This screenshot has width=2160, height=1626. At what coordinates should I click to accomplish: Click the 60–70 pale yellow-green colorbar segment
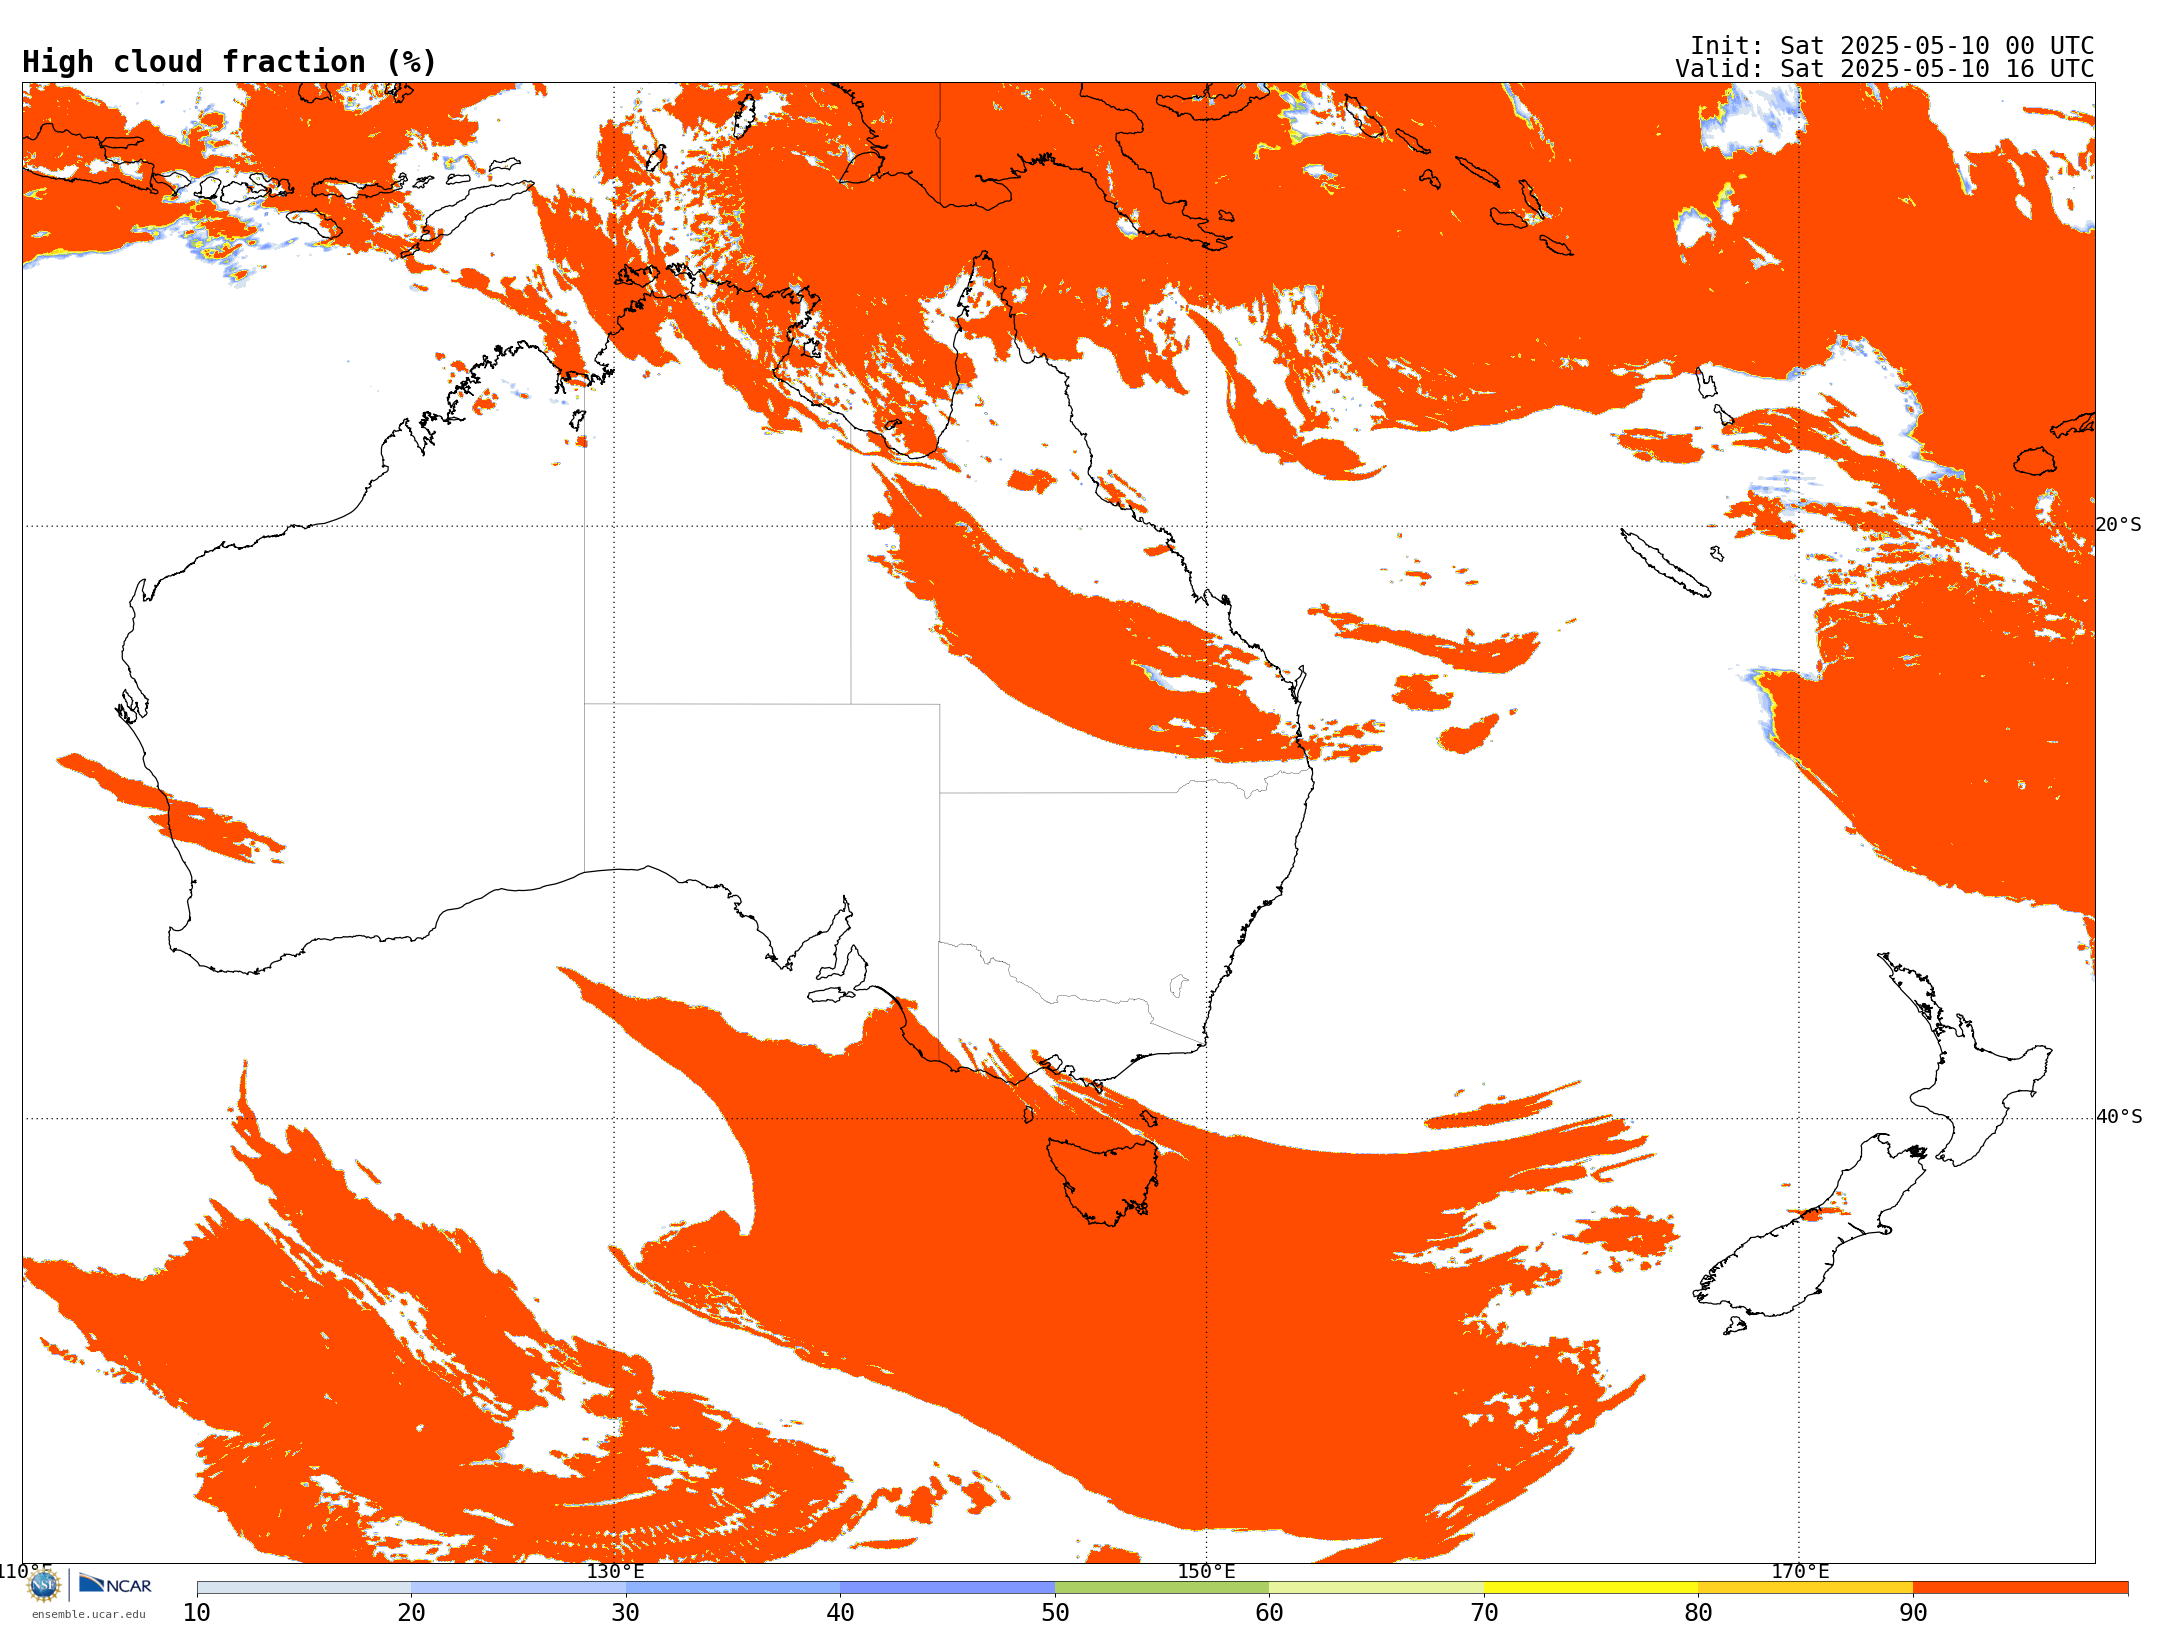click(1376, 1588)
